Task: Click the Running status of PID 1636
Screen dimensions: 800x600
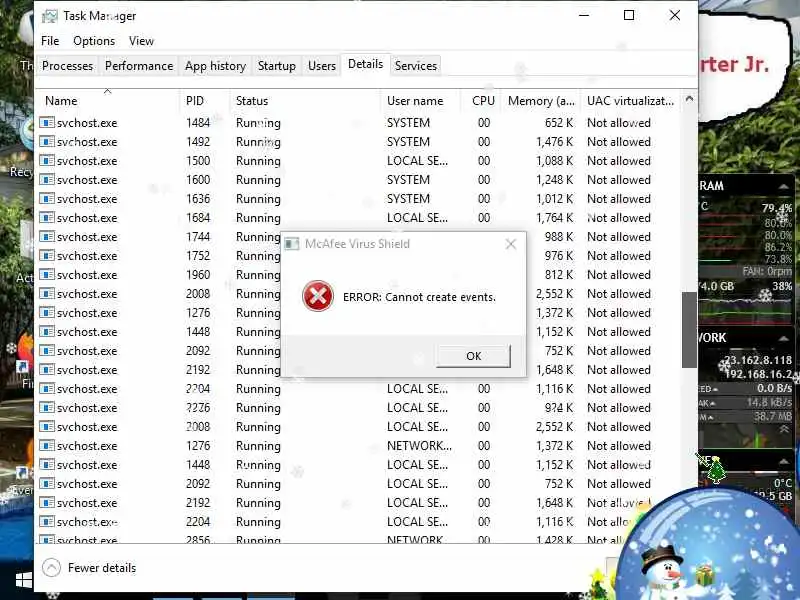Action: pyautogui.click(x=258, y=198)
